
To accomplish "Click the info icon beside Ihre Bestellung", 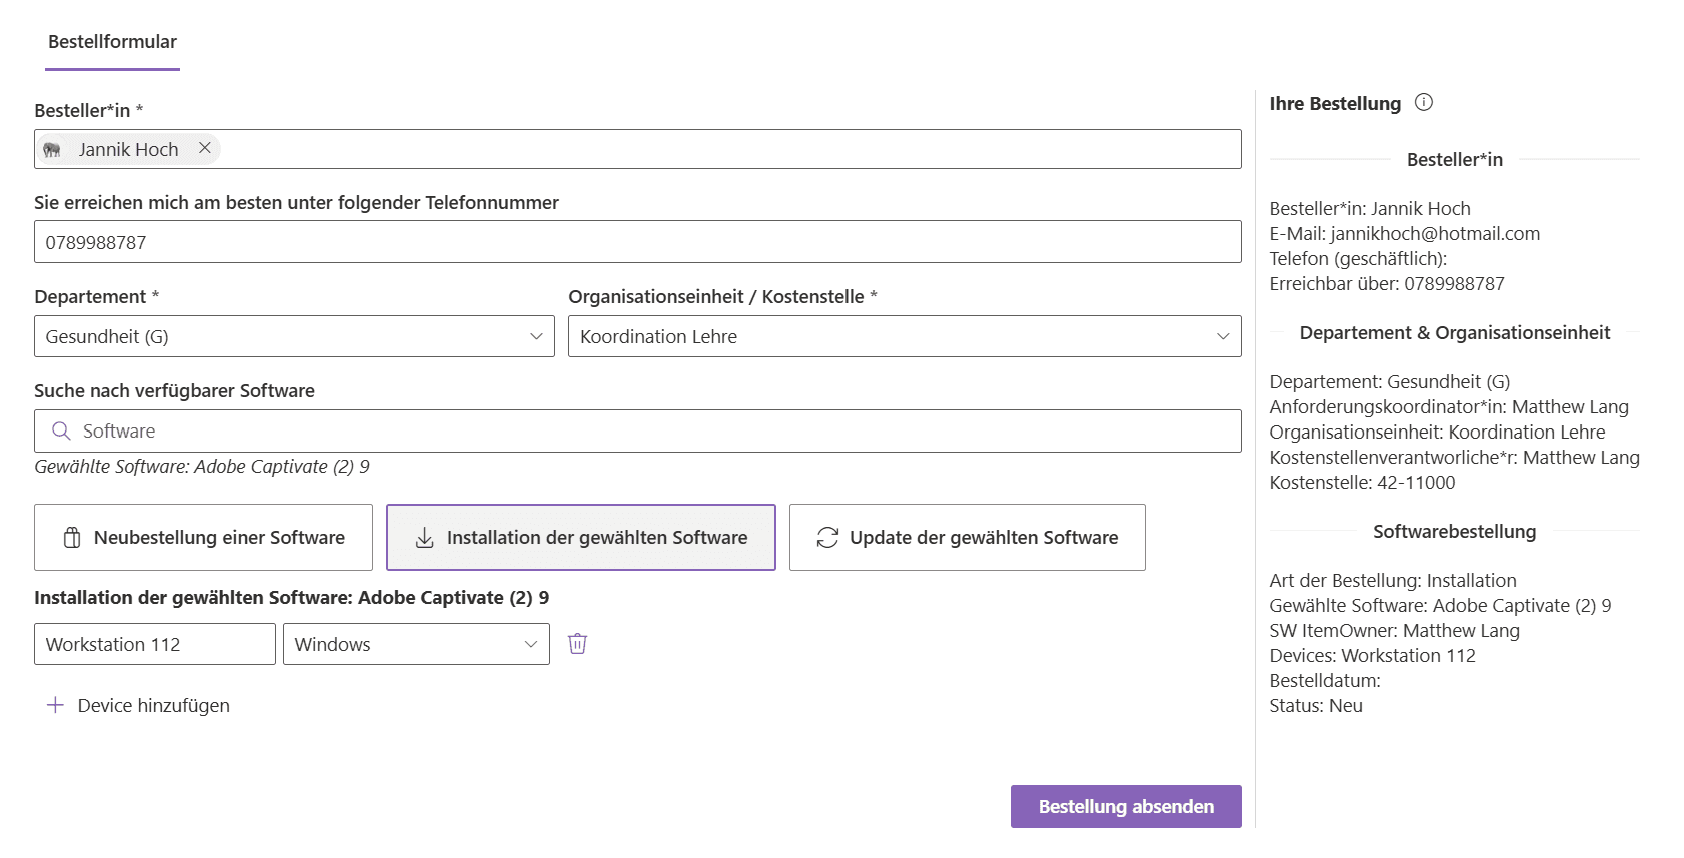I will (x=1424, y=102).
